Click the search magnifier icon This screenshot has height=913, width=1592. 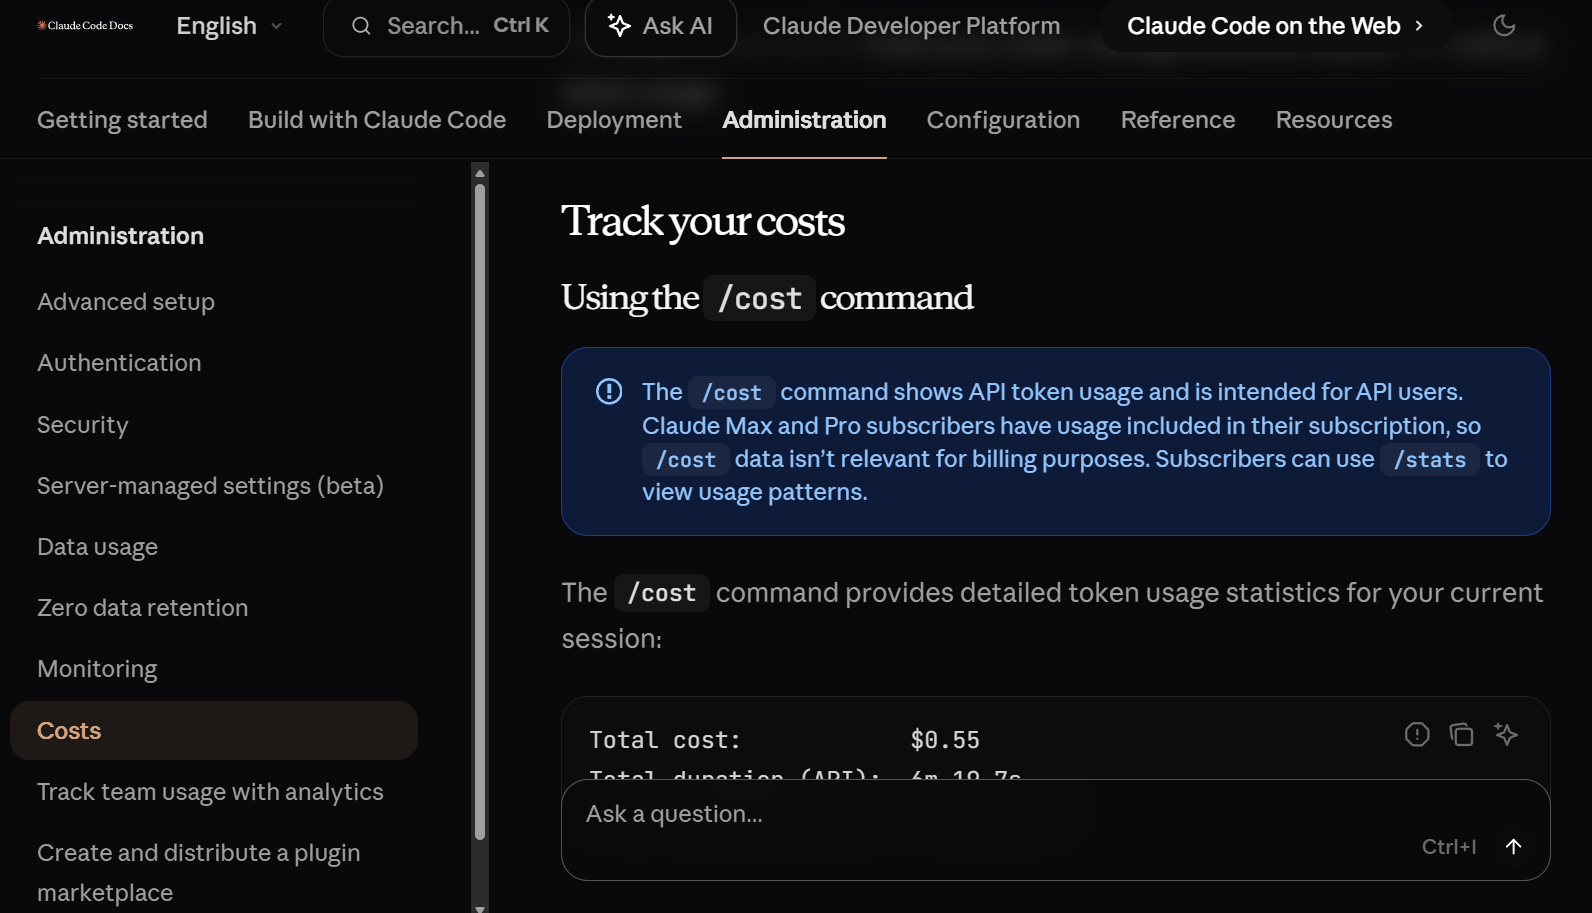[x=361, y=26]
